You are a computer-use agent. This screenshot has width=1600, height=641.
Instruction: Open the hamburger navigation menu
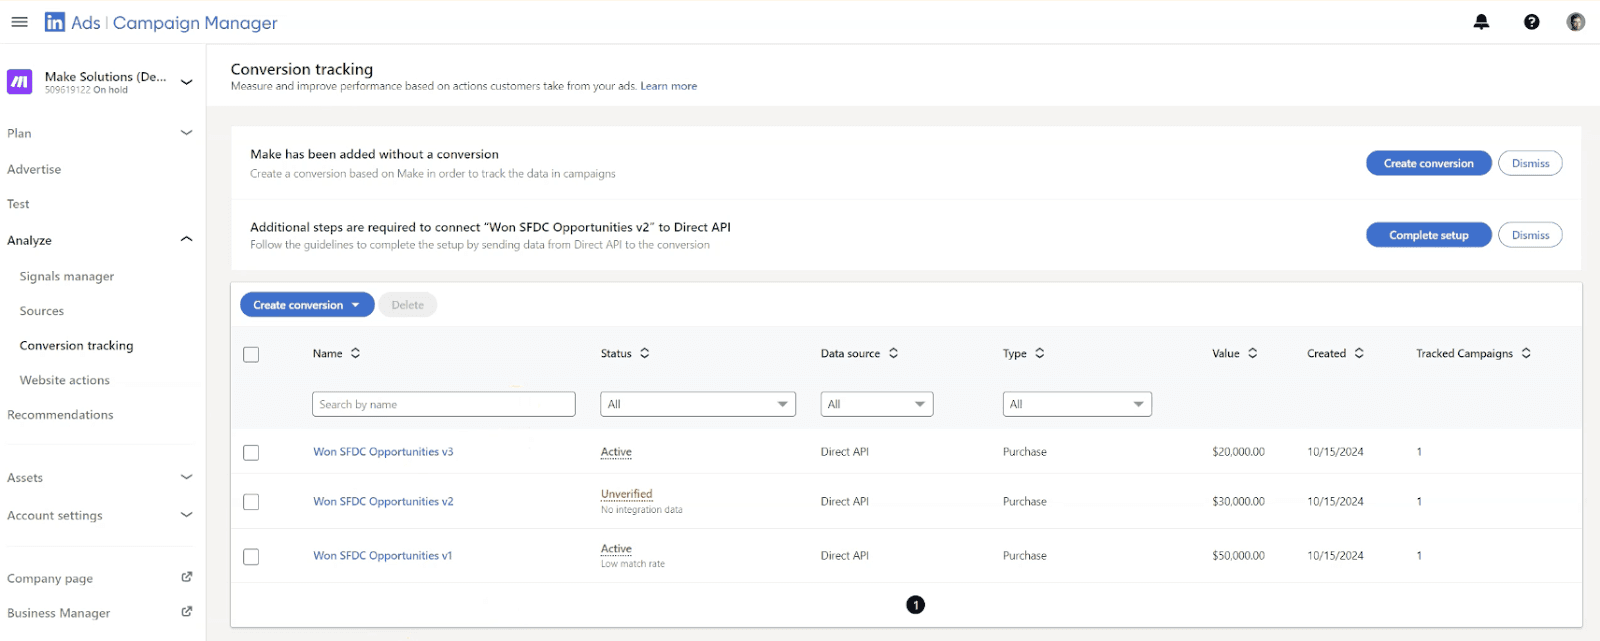point(19,22)
